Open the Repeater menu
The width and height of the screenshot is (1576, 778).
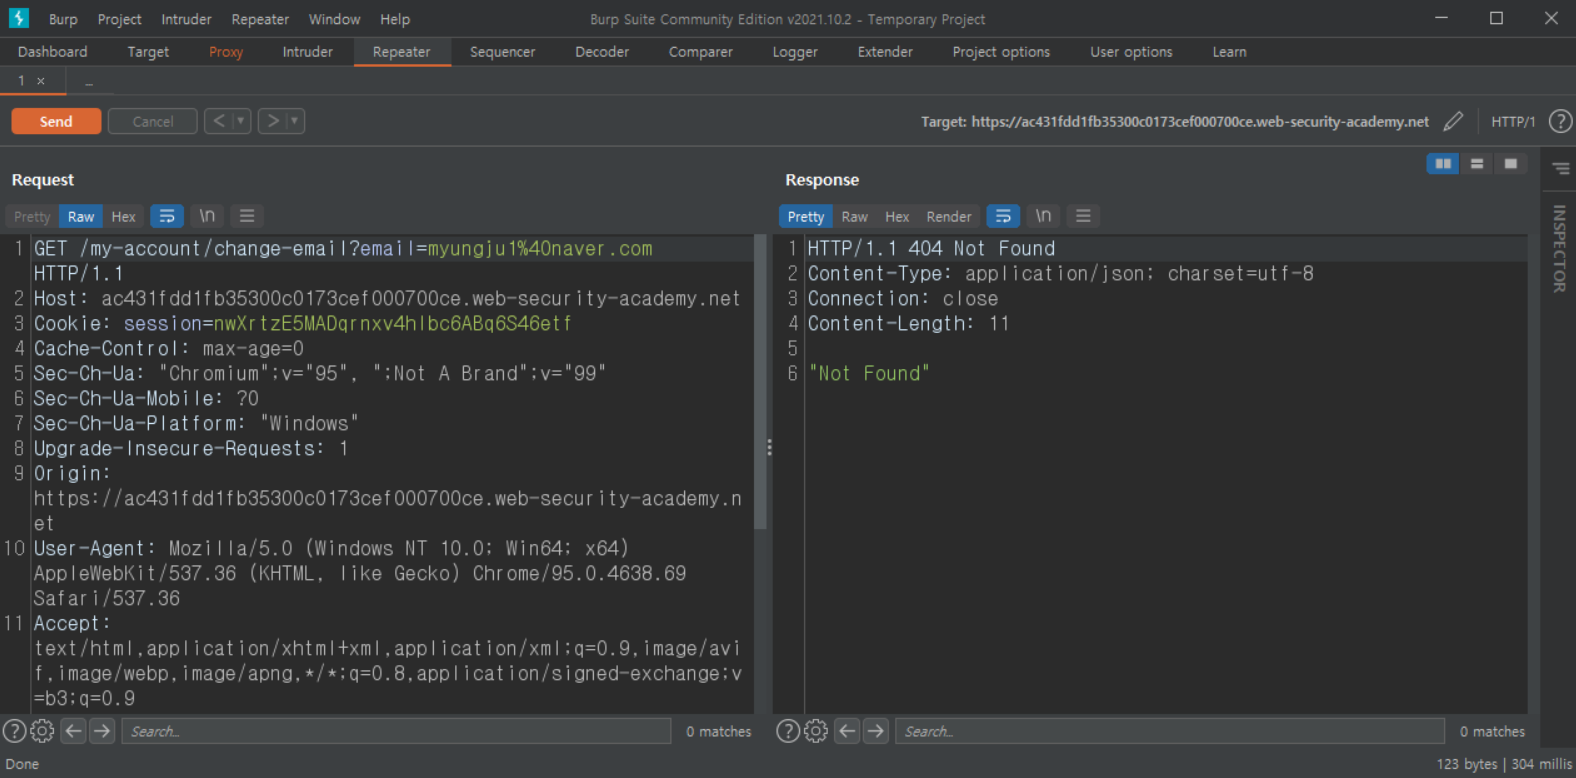point(260,19)
